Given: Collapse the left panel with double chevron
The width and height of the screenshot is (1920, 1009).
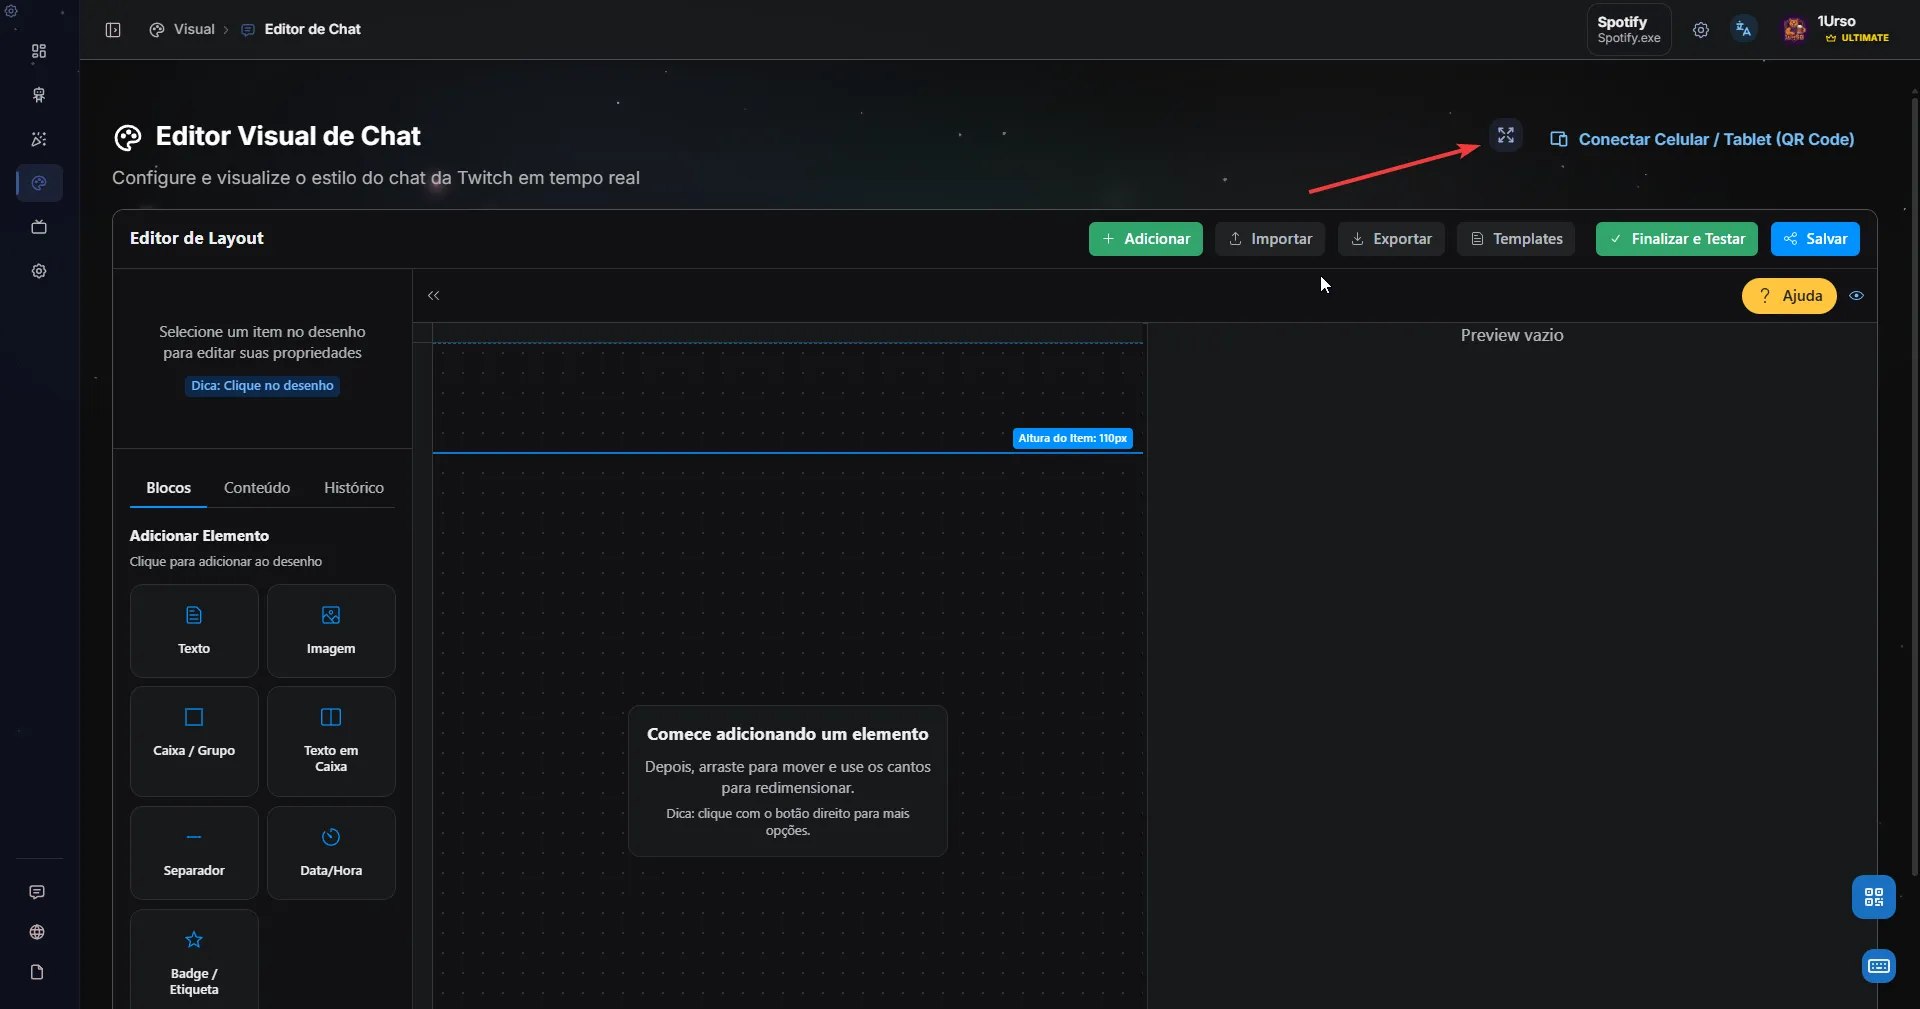Looking at the screenshot, I should click(x=434, y=296).
